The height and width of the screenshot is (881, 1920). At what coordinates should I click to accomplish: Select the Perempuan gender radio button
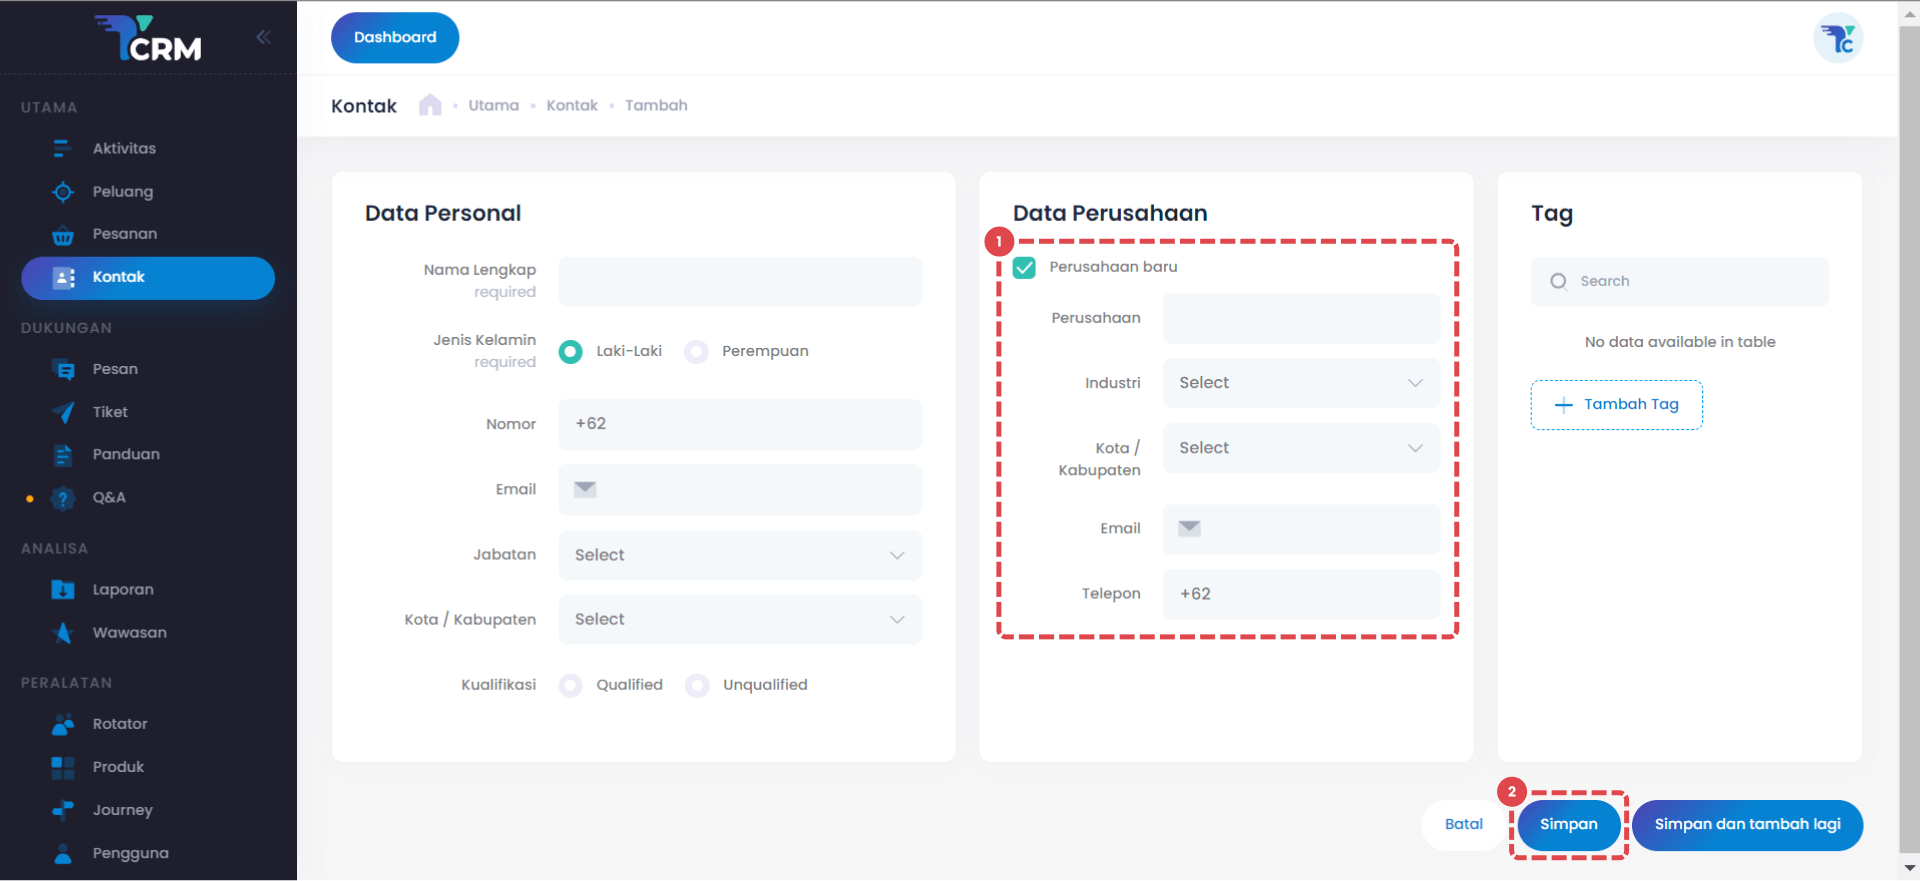pyautogui.click(x=697, y=352)
